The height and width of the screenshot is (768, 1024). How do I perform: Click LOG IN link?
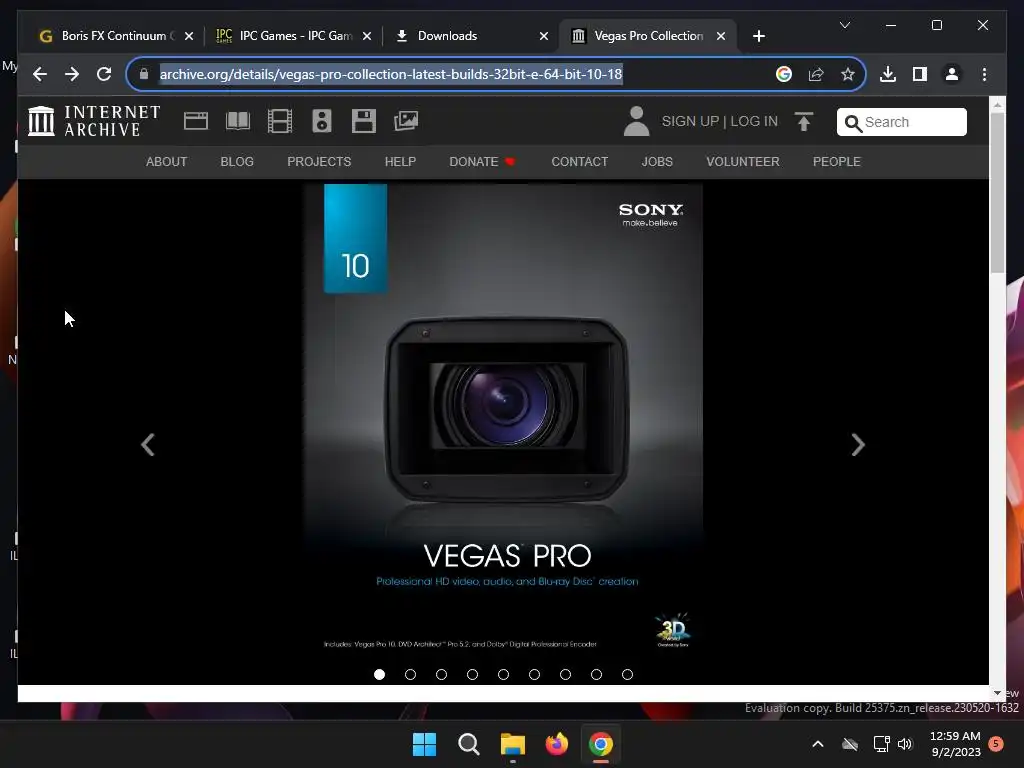tap(754, 121)
